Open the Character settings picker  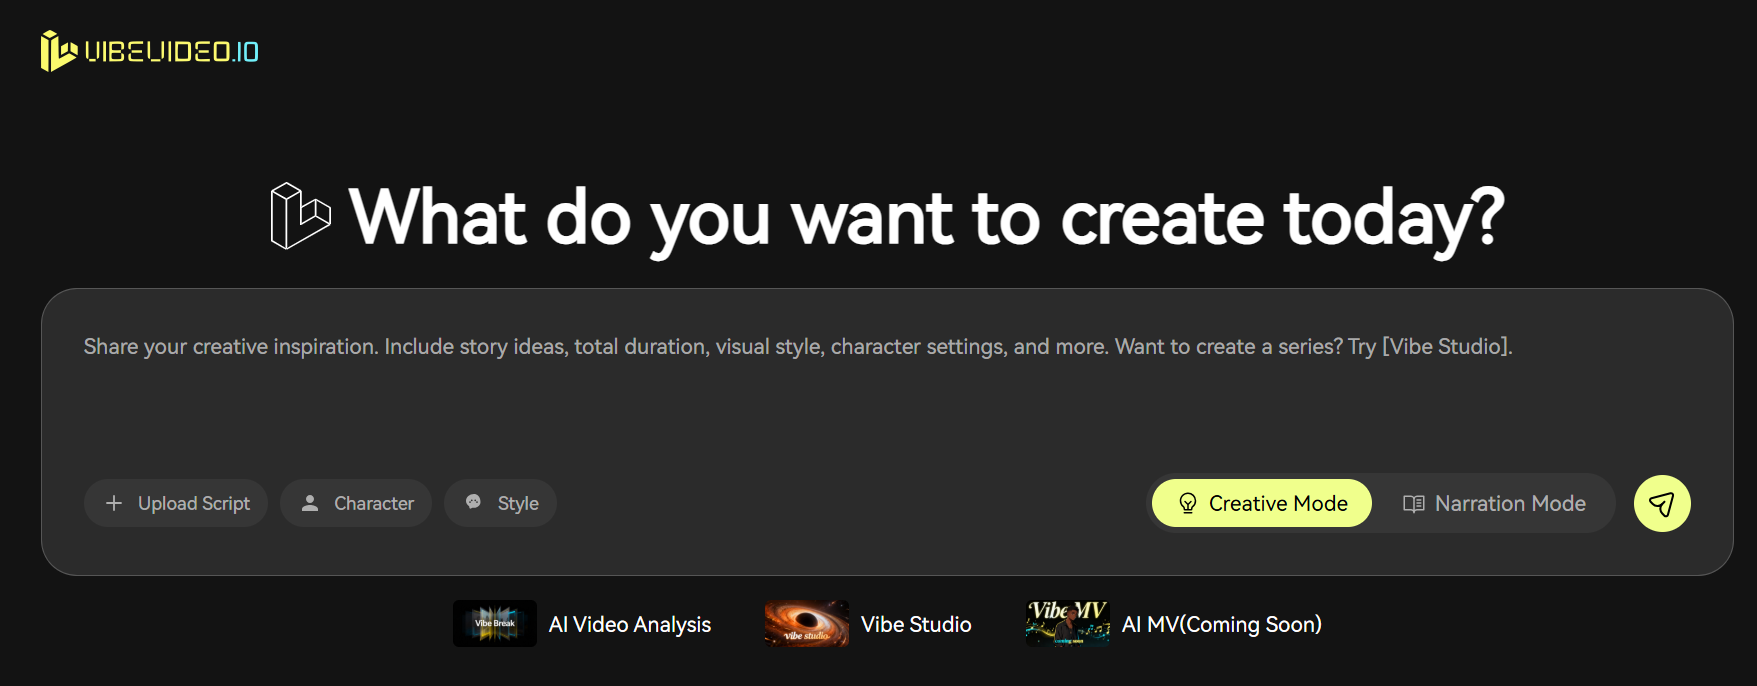point(356,503)
